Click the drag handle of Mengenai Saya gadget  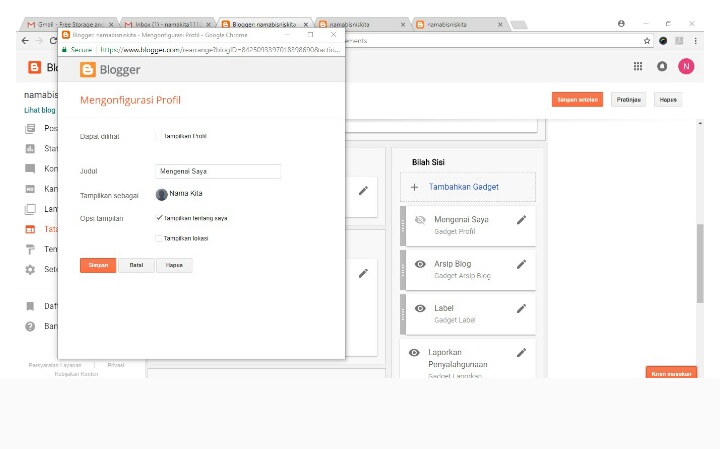pyautogui.click(x=403, y=226)
